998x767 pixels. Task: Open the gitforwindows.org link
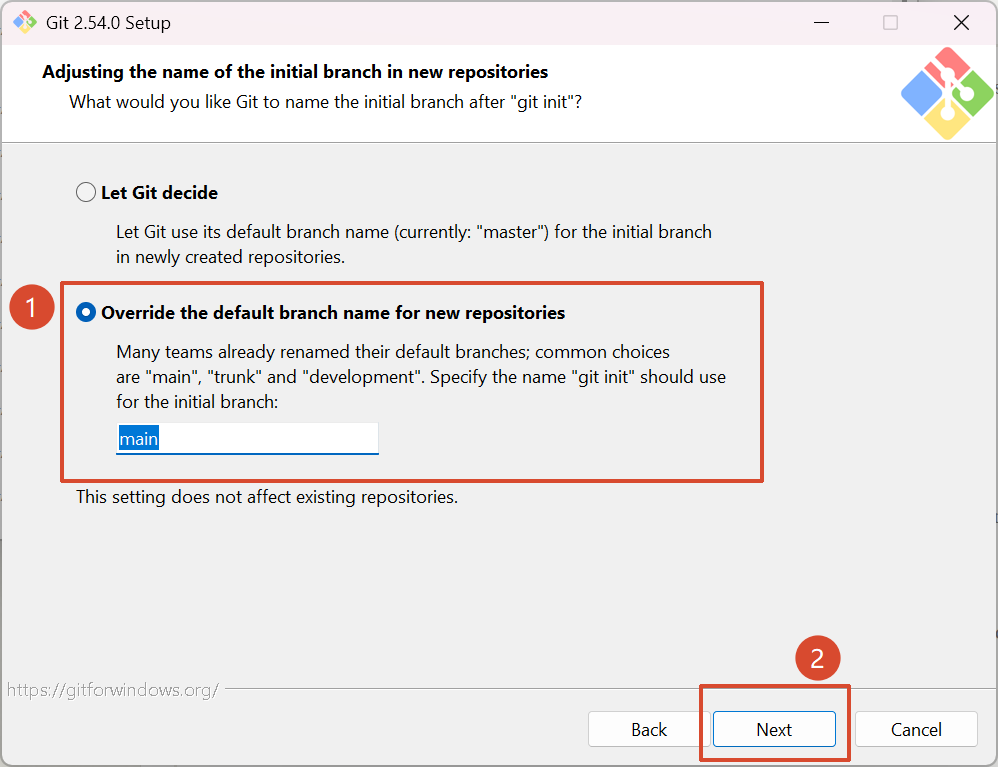(x=113, y=690)
